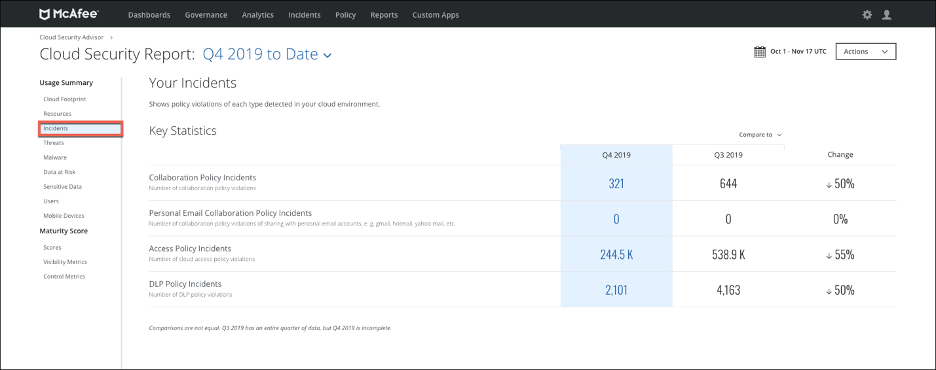This screenshot has width=936, height=370.
Task: Select Data at Risk in the sidebar
Action: click(59, 172)
